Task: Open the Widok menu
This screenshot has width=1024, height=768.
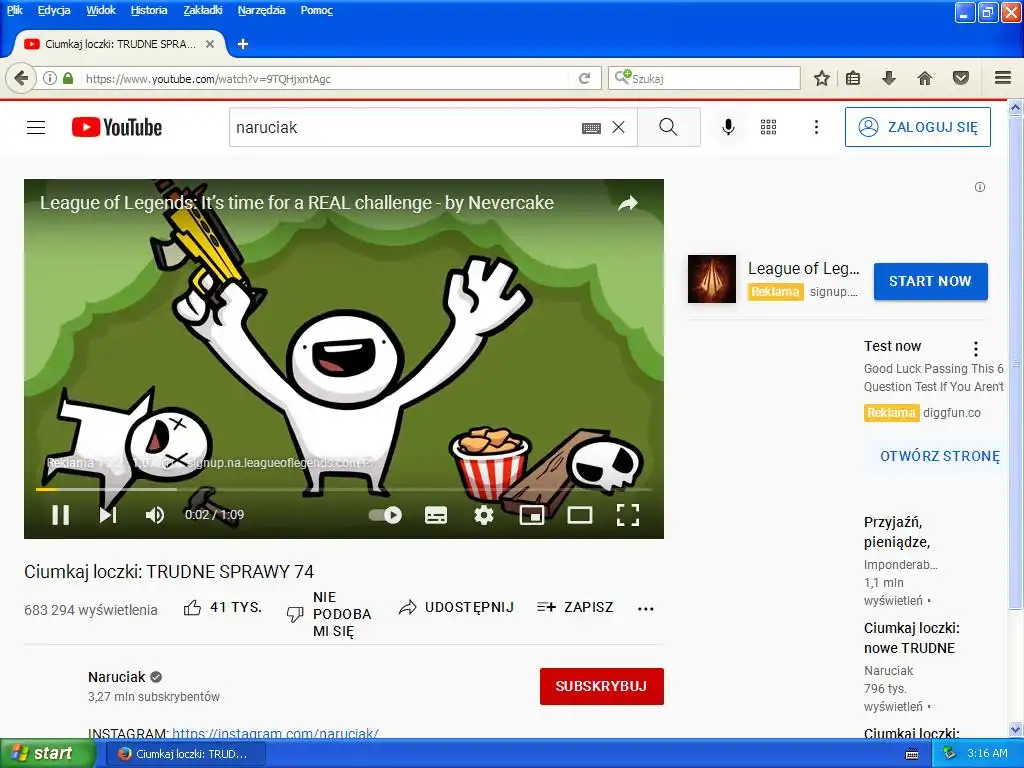Action: coord(101,10)
